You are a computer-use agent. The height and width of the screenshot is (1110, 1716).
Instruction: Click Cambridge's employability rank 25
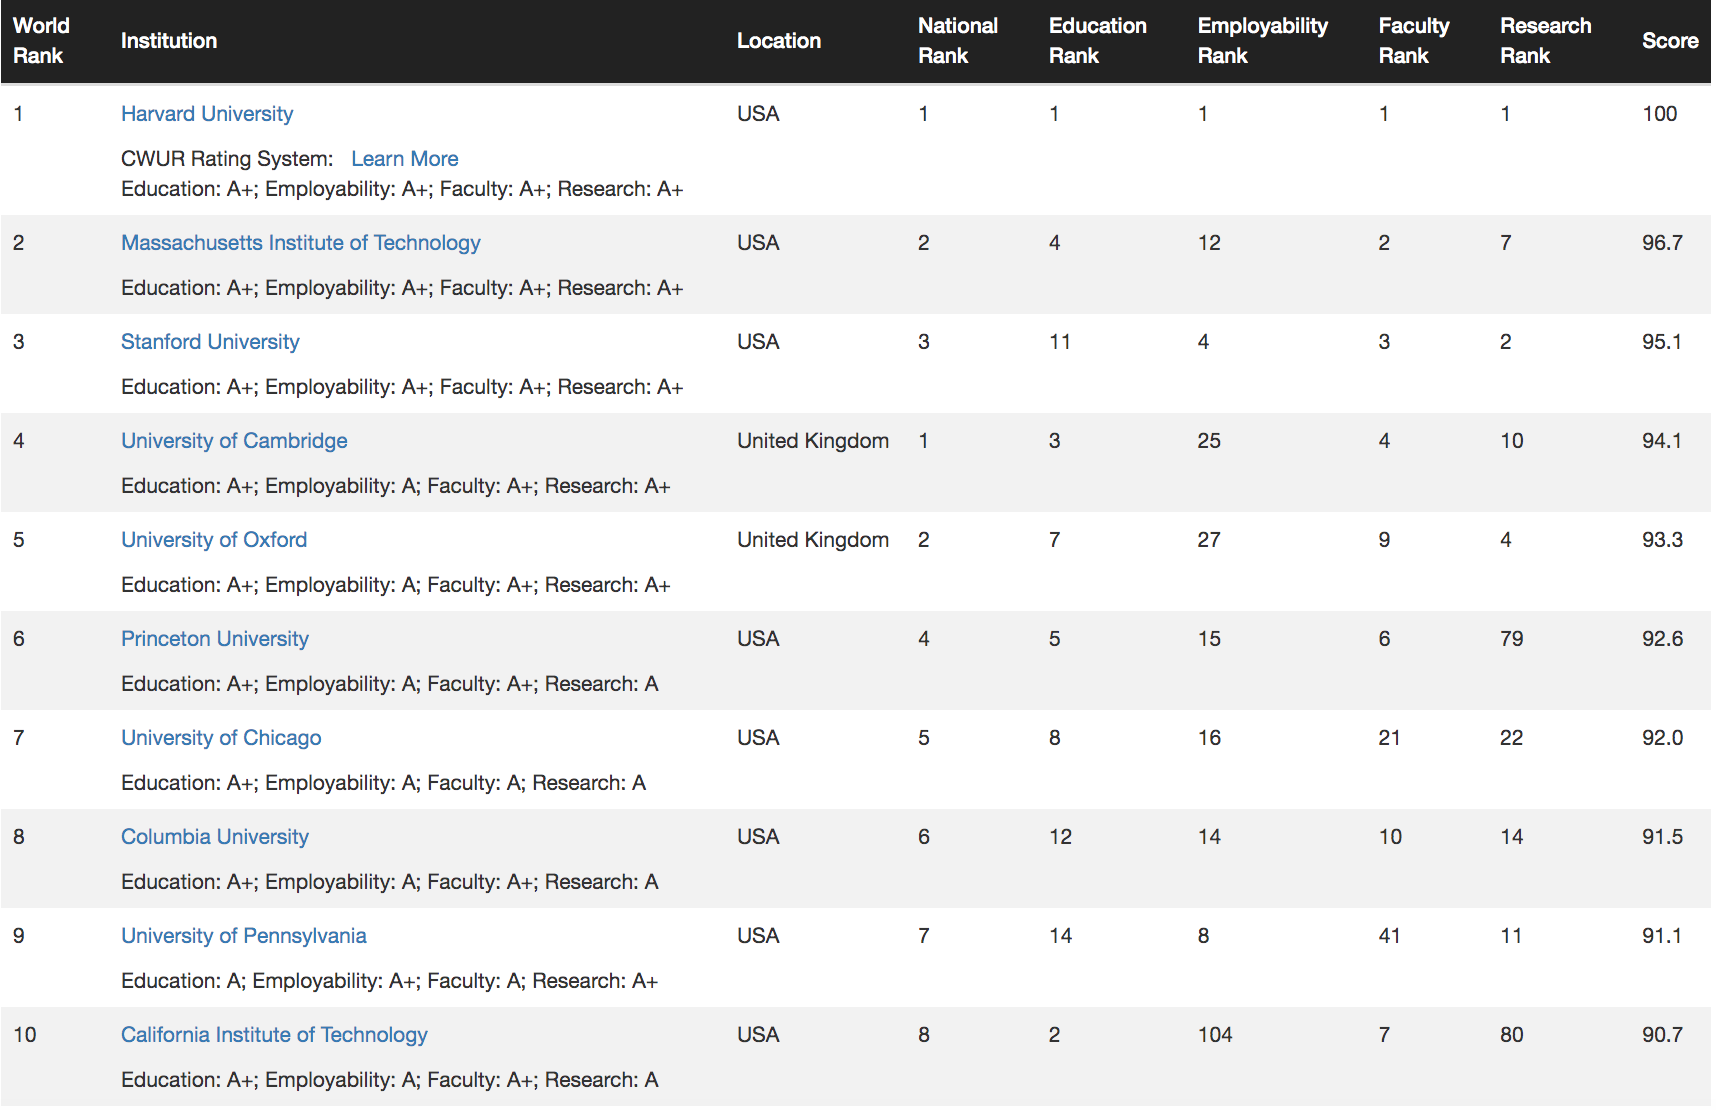point(1209,441)
